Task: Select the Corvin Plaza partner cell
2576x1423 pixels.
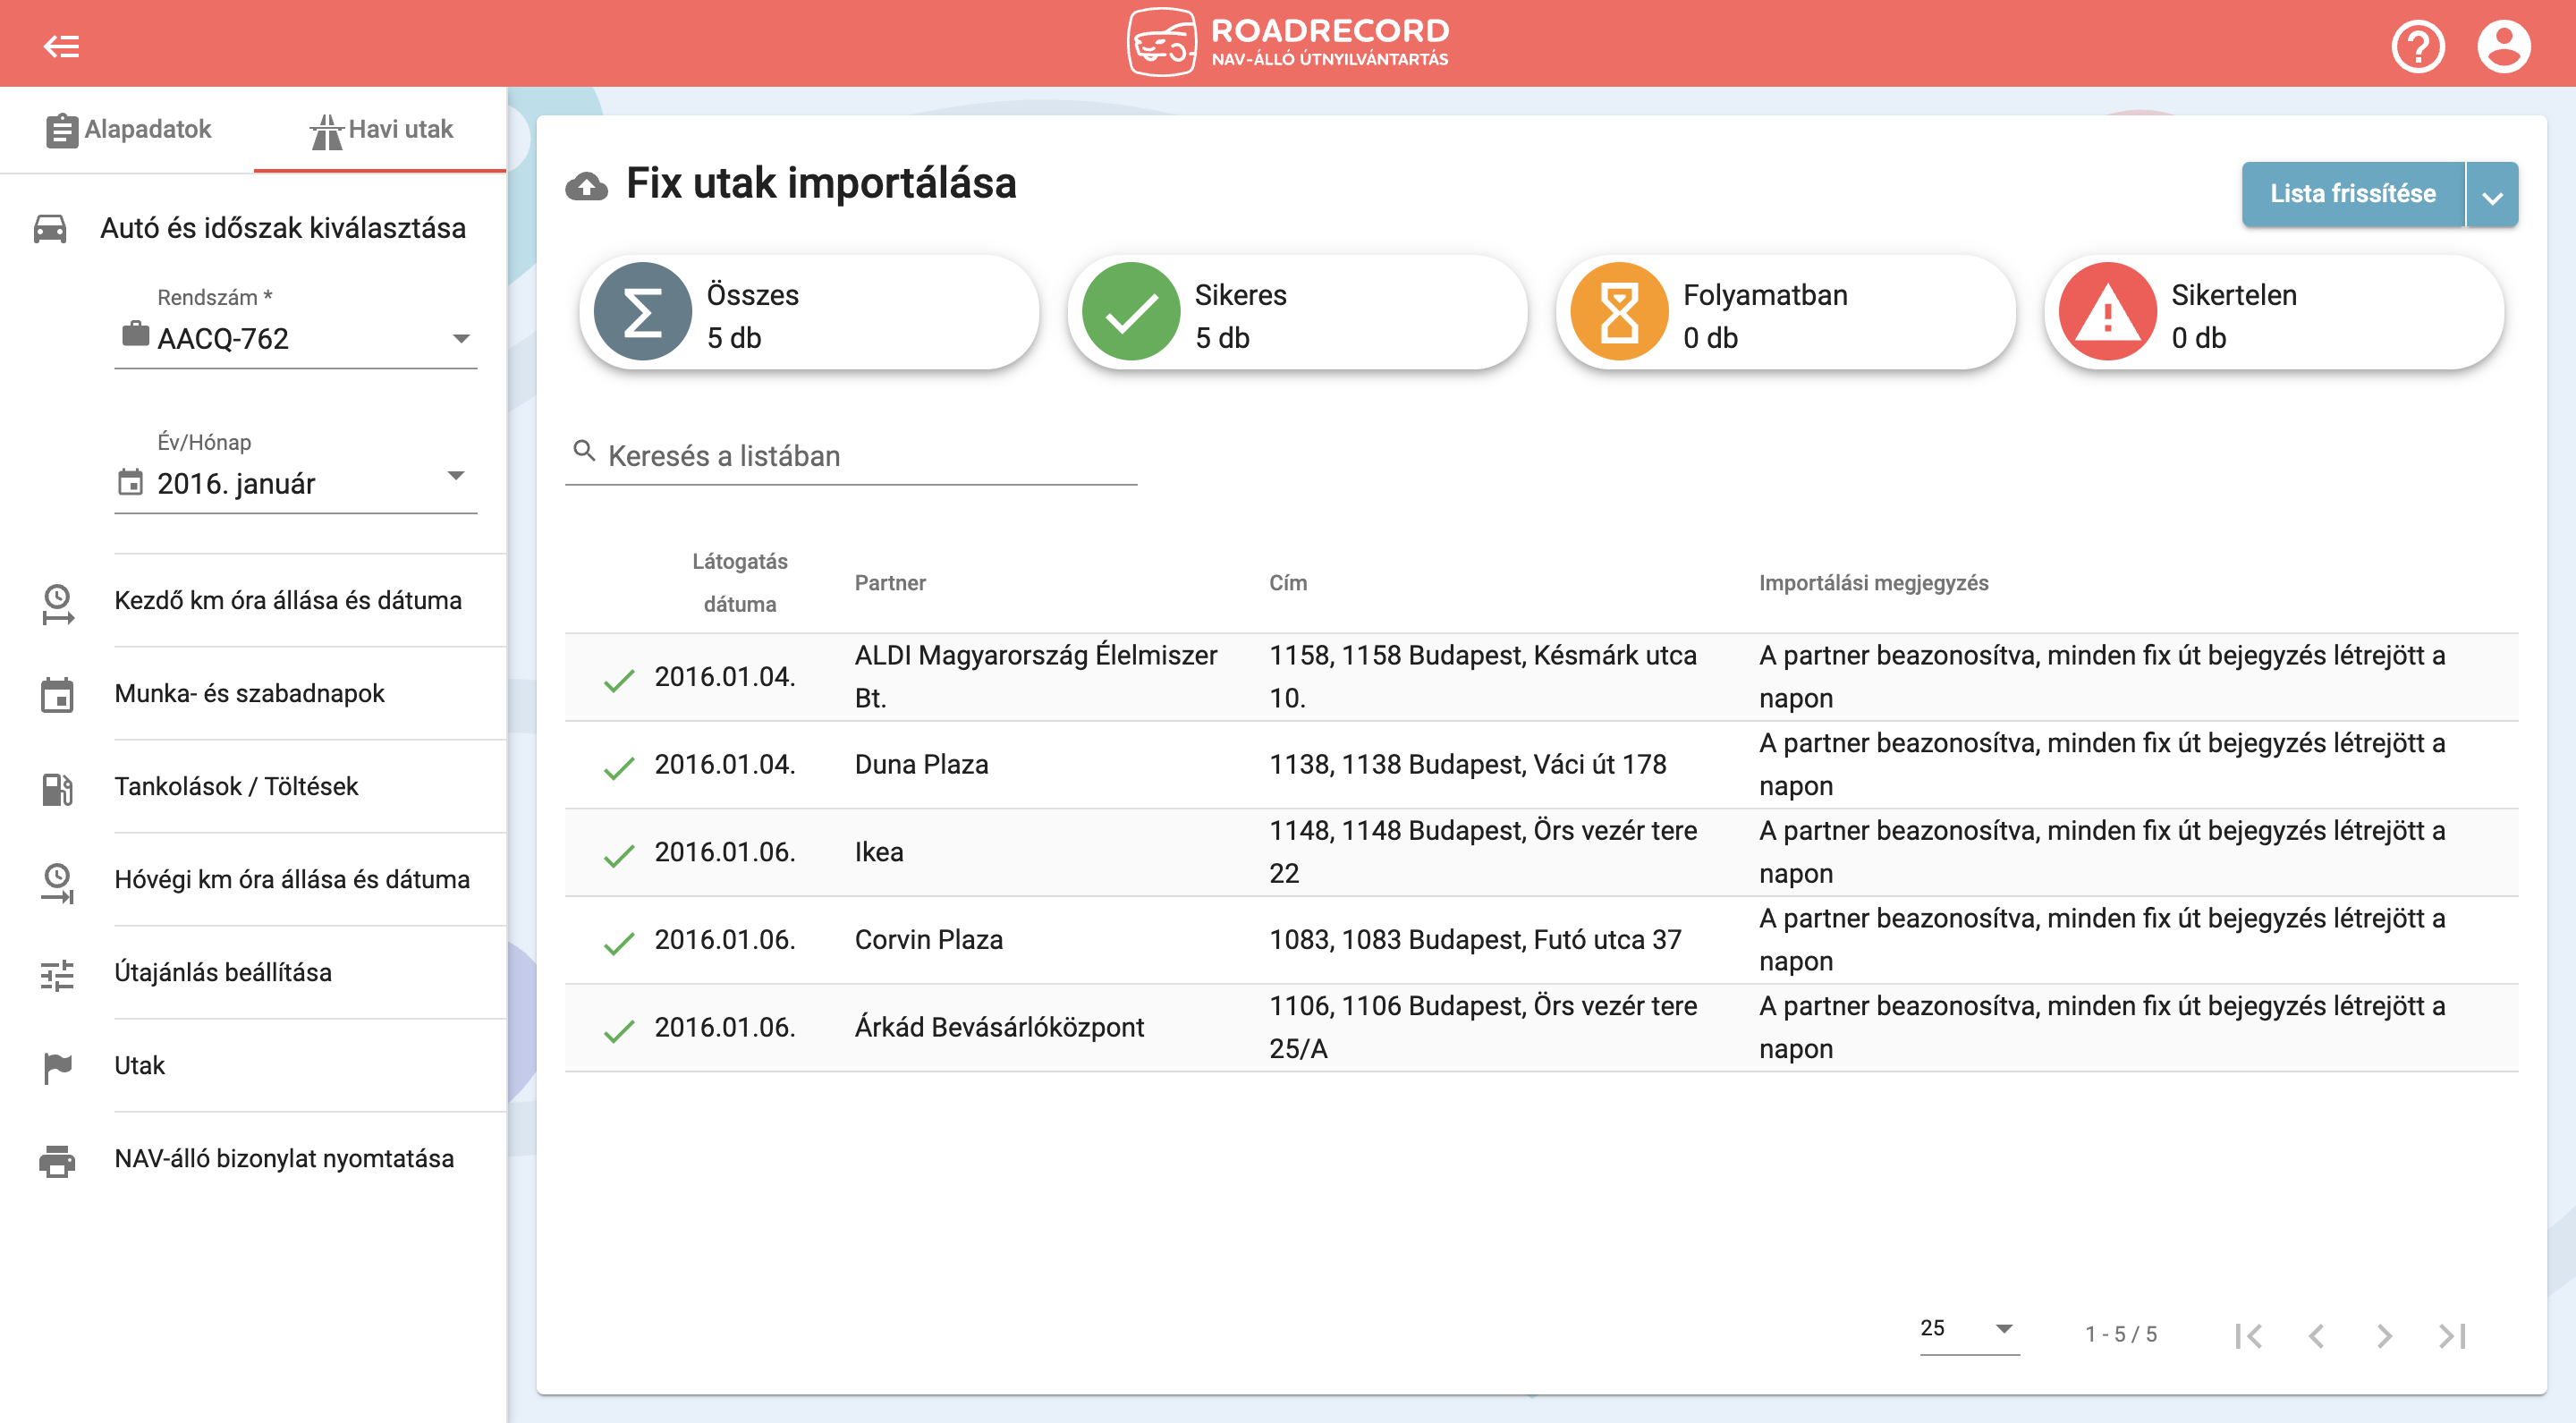Action: pos(928,940)
